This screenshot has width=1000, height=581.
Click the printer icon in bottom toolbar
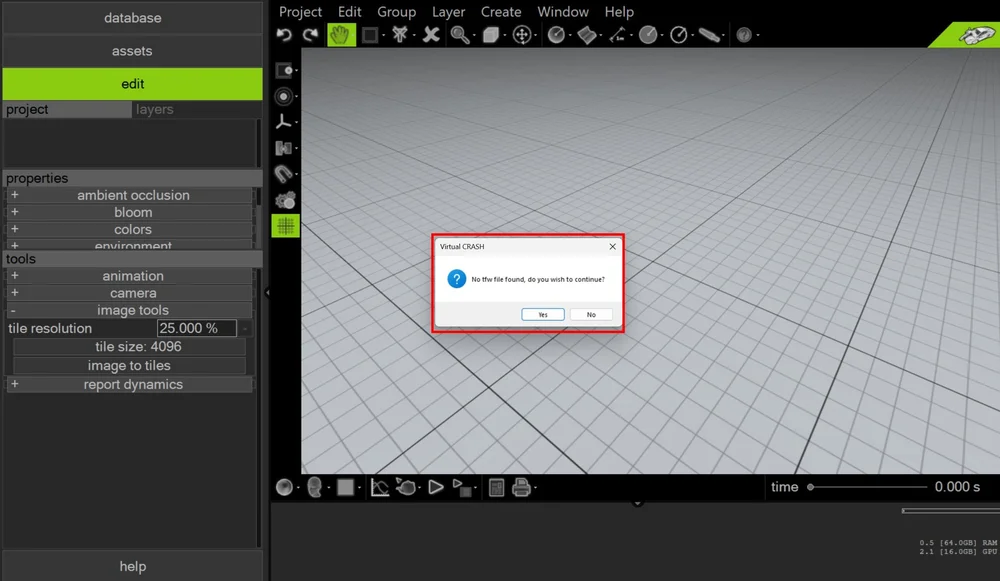coord(521,487)
